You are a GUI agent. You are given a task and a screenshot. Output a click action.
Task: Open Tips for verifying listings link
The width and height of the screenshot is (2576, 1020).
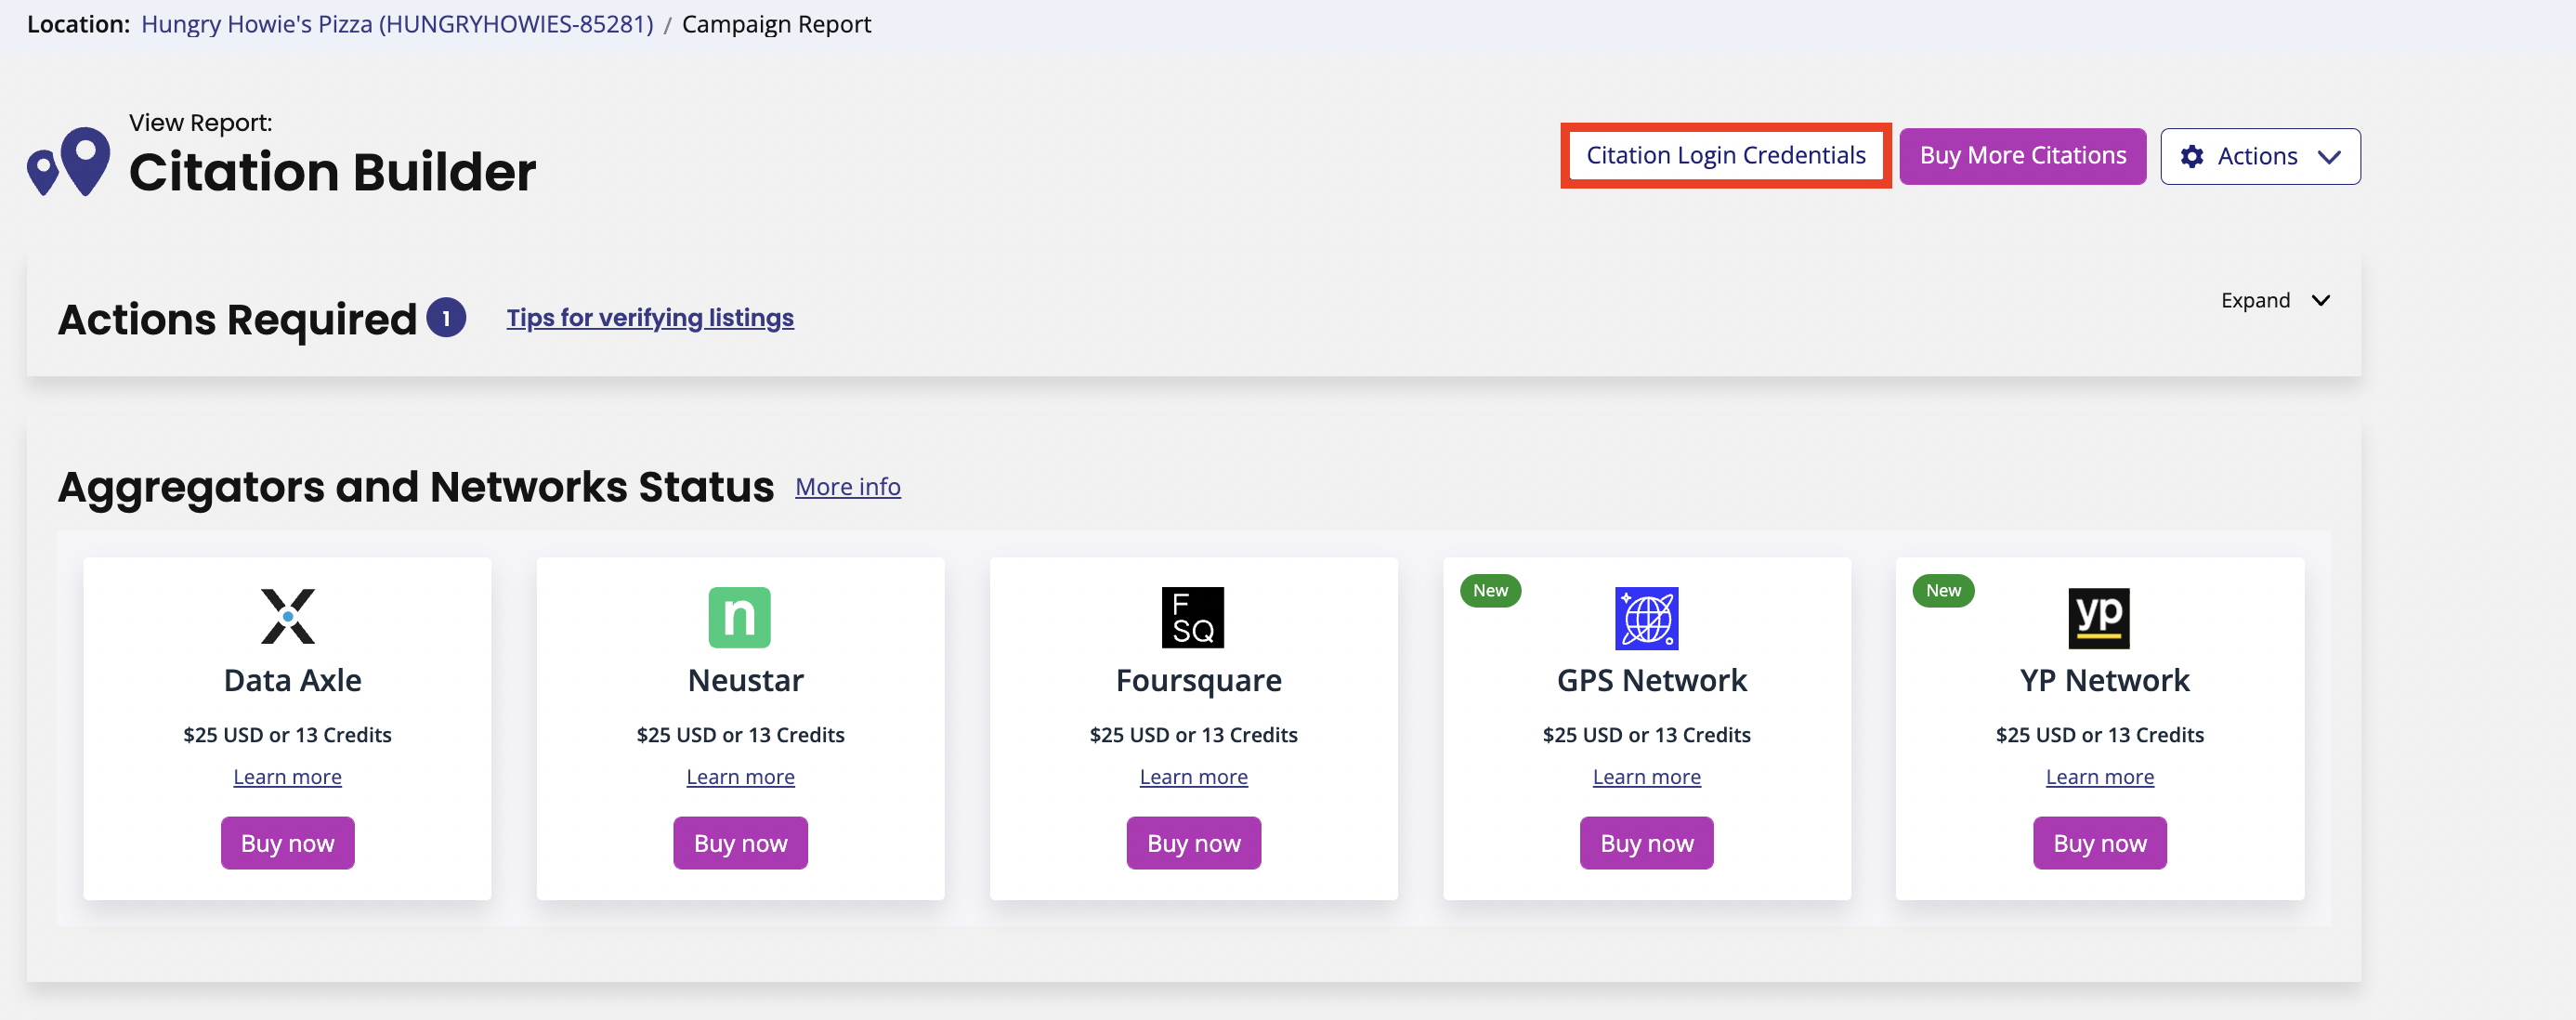coord(650,318)
